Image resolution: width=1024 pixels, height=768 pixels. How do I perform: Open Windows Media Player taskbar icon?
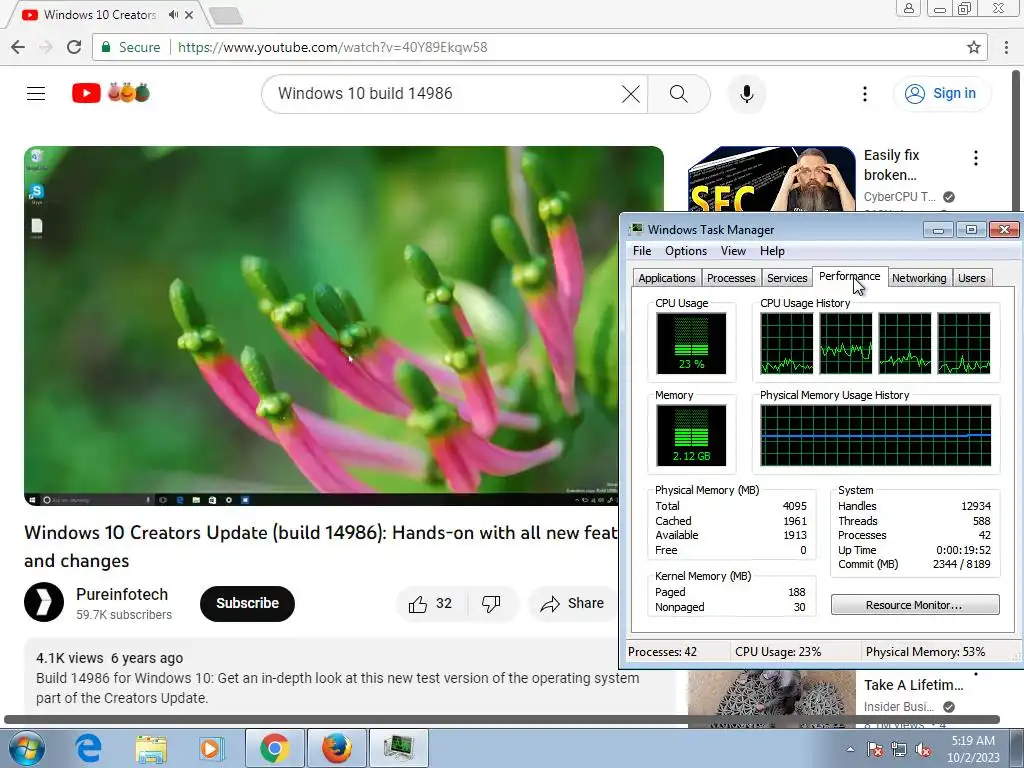pyautogui.click(x=212, y=748)
